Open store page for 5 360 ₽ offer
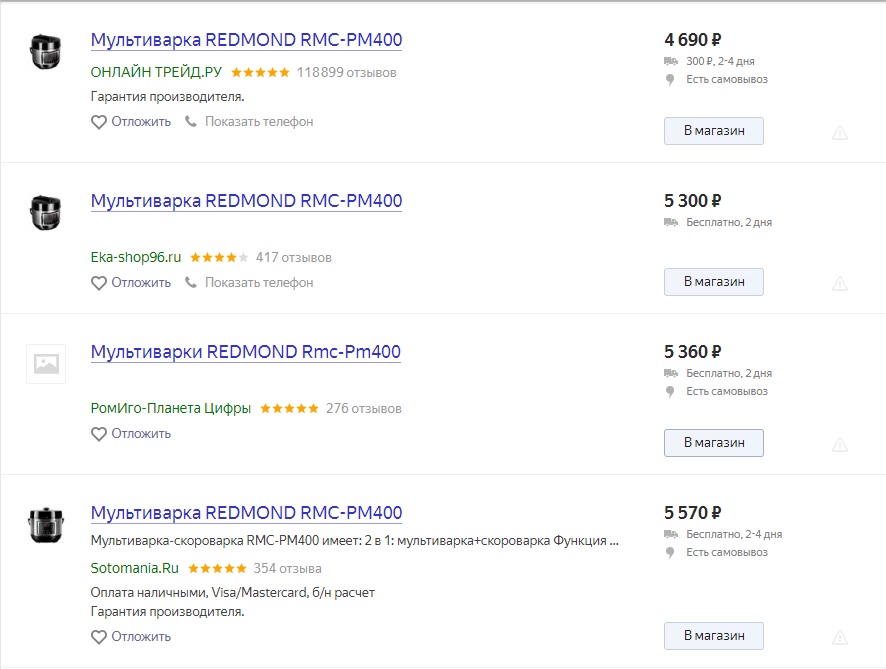This screenshot has height=669, width=886. (x=714, y=443)
